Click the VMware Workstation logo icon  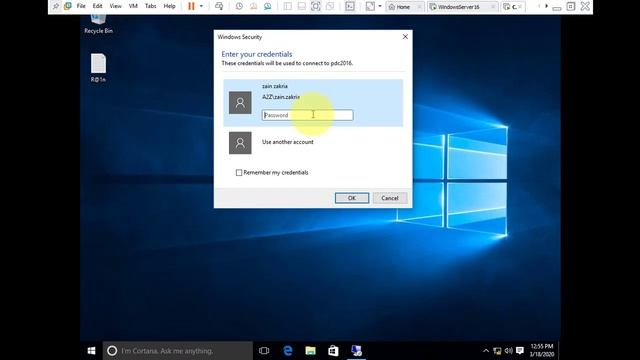68,6
